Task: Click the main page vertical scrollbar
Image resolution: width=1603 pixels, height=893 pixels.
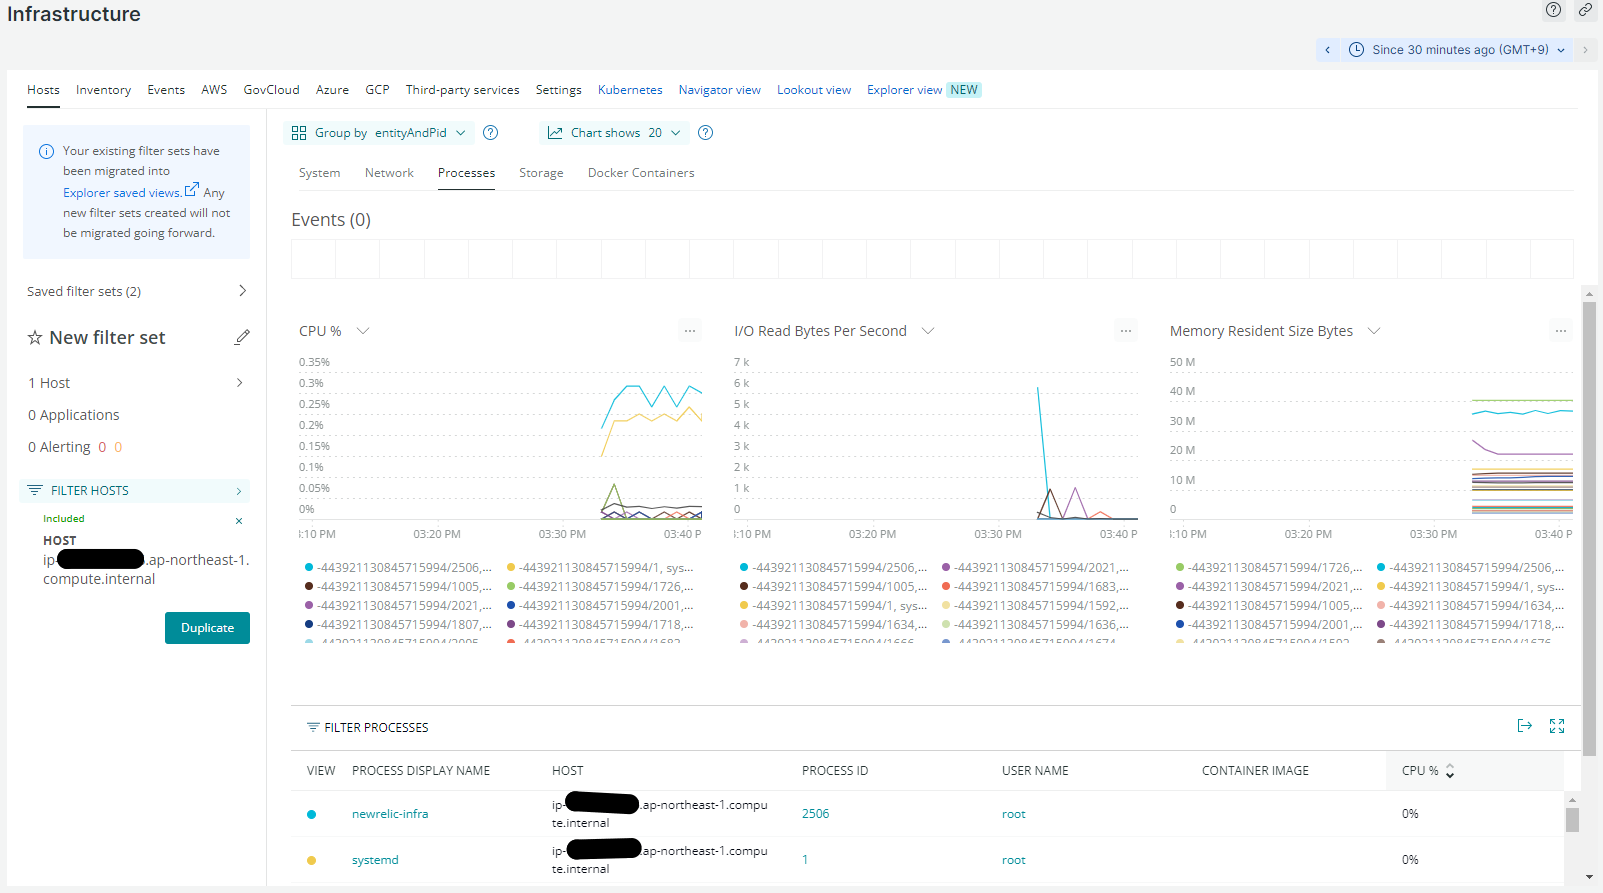Action: pos(1589,520)
